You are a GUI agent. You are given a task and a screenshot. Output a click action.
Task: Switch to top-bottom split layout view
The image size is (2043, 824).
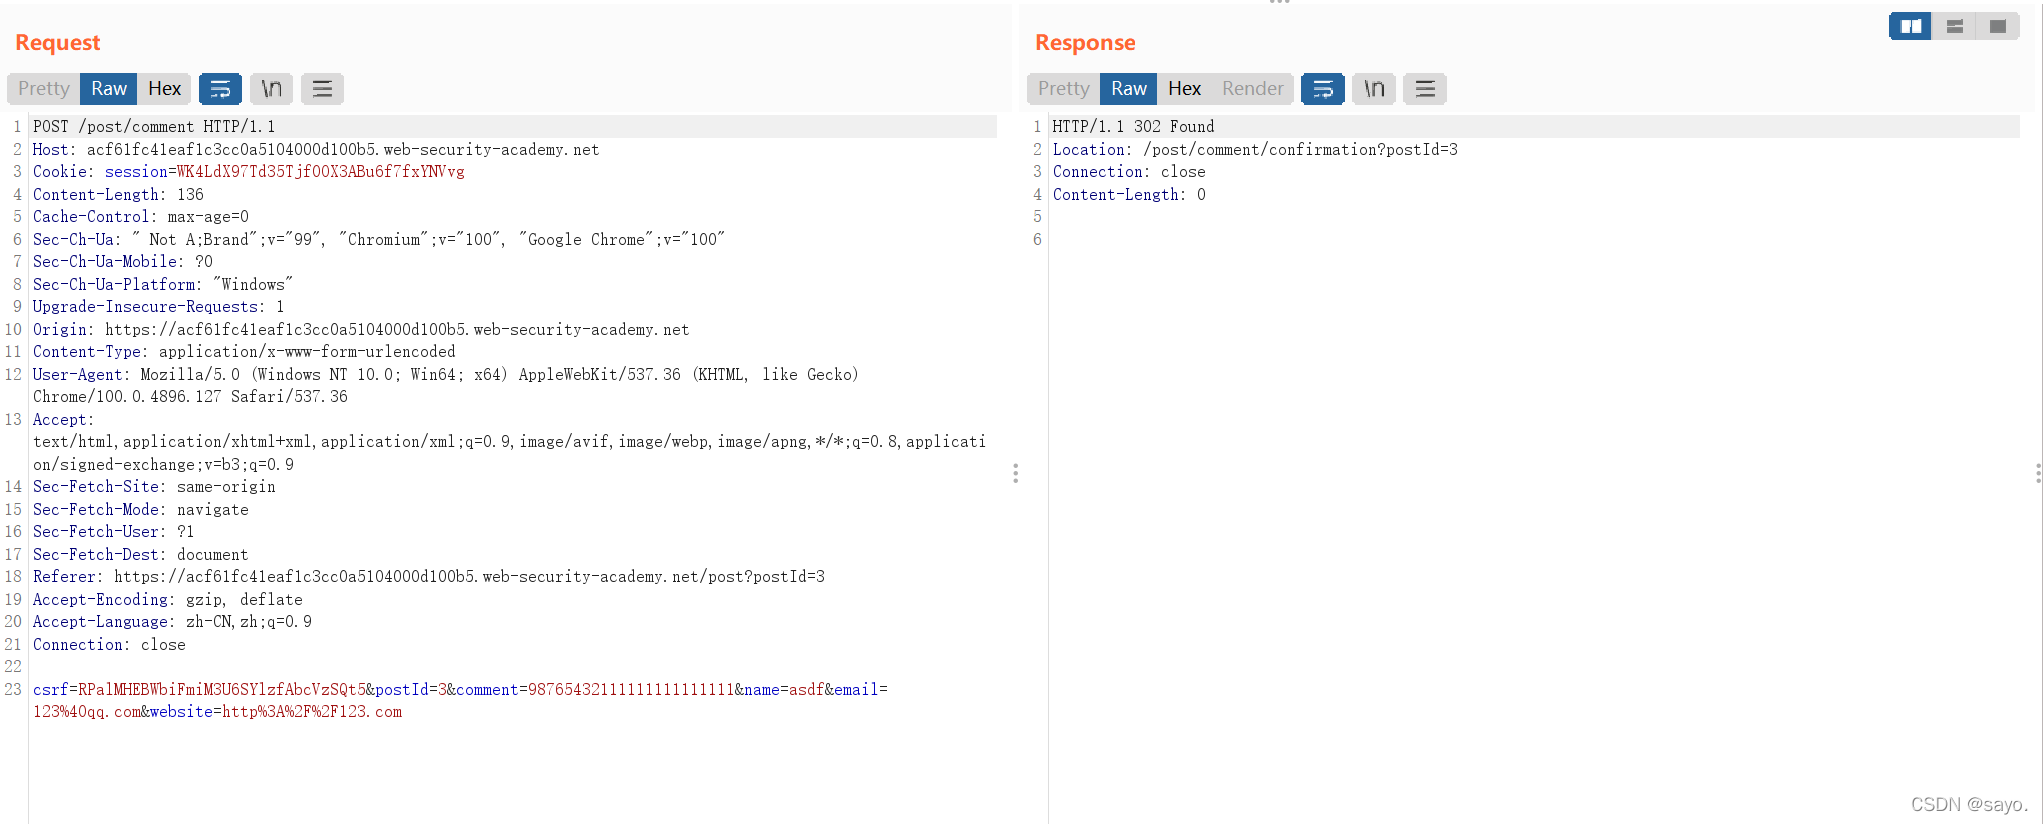coord(1954,27)
